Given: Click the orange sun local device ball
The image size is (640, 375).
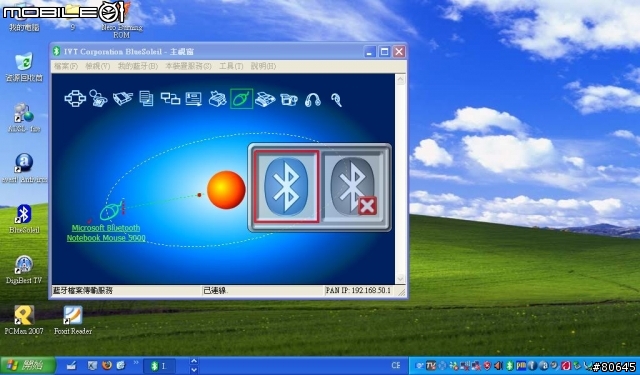Looking at the screenshot, I should coord(226,190).
